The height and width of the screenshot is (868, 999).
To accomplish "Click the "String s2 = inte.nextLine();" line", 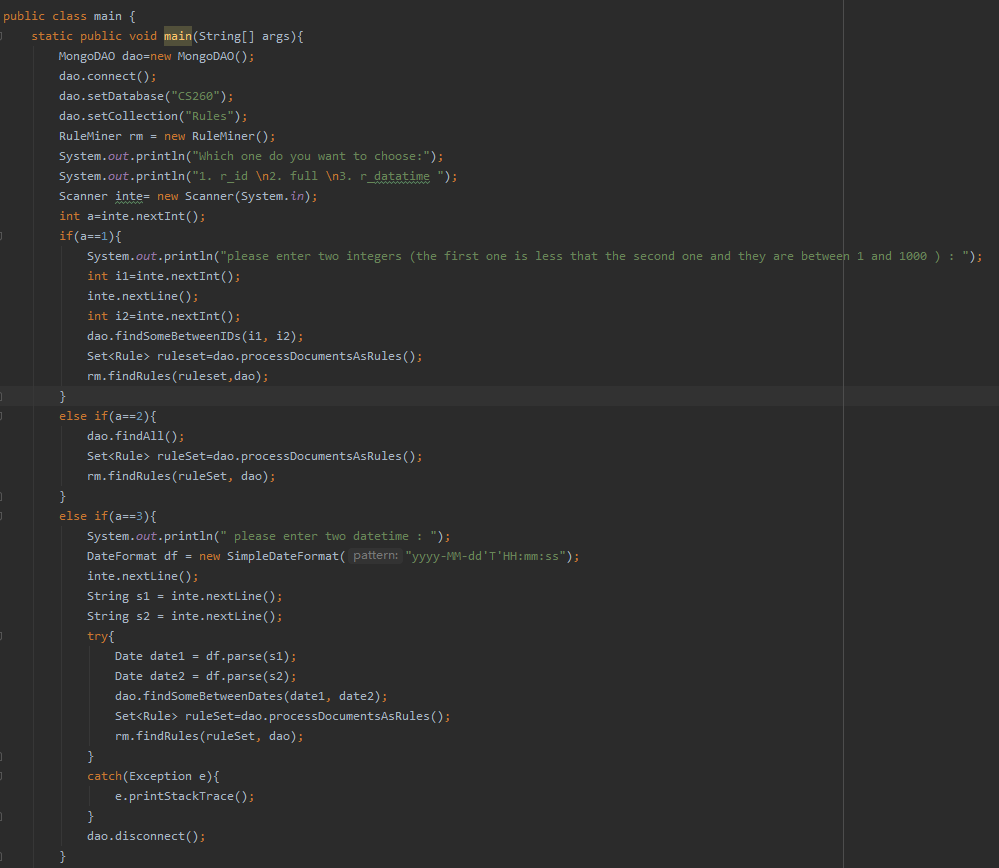I will click(x=185, y=616).
